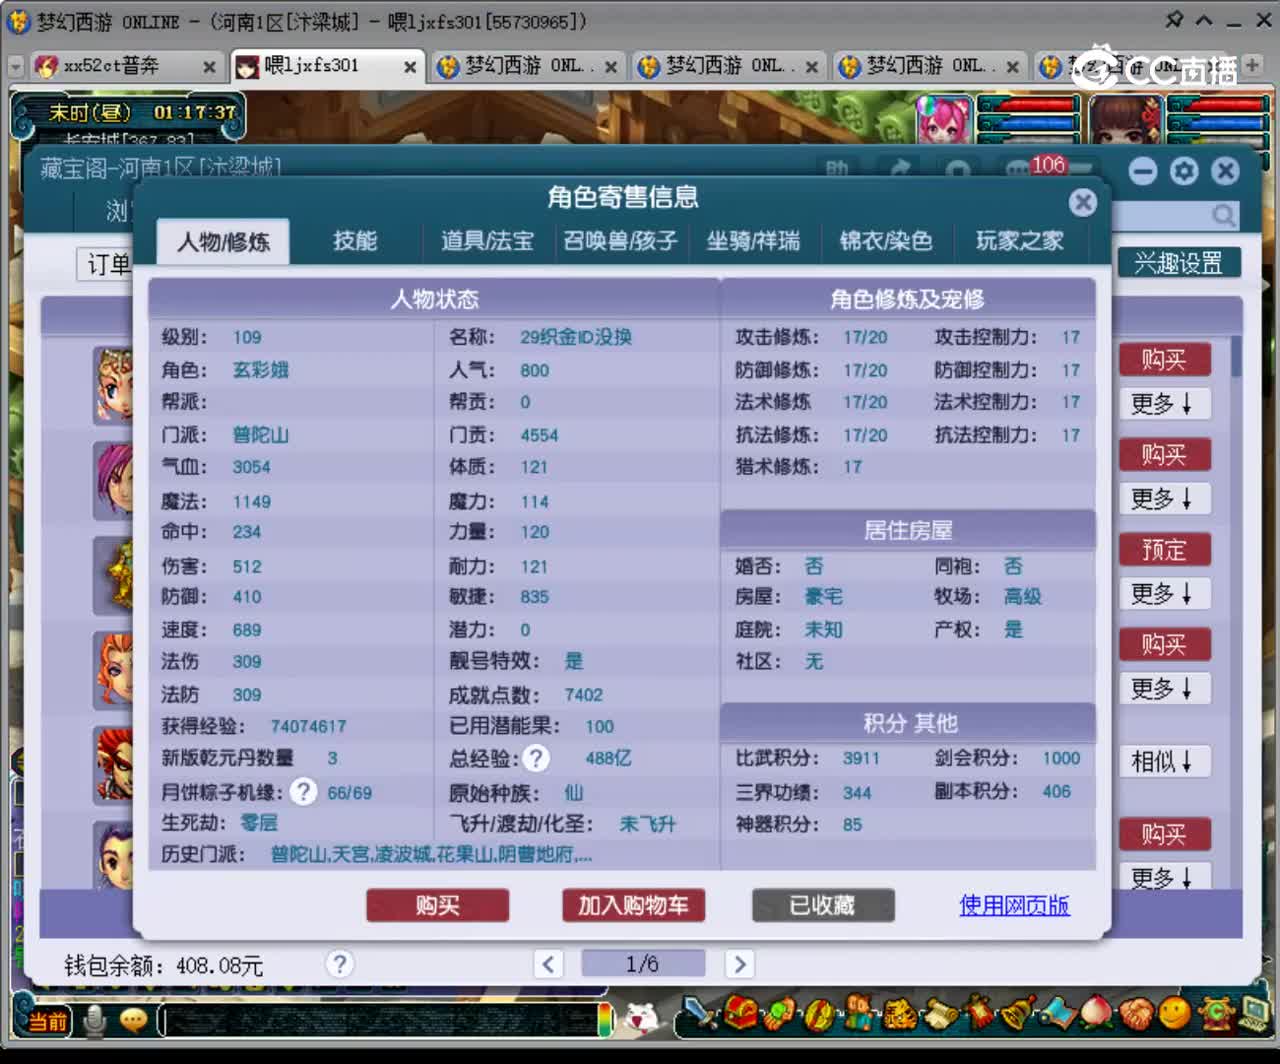Close the 喂ljxfs301 tab
Screen dimensions: 1280x1064
(410, 67)
